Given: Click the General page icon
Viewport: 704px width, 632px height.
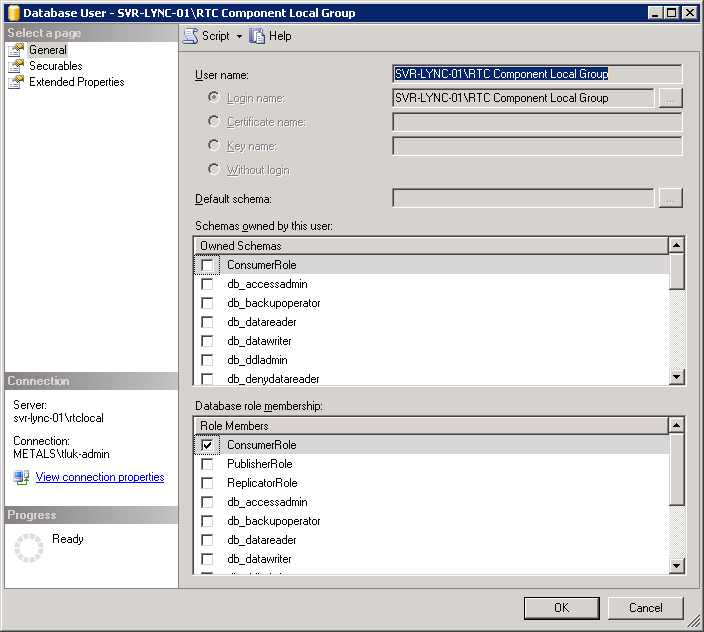Looking at the screenshot, I should point(16,50).
